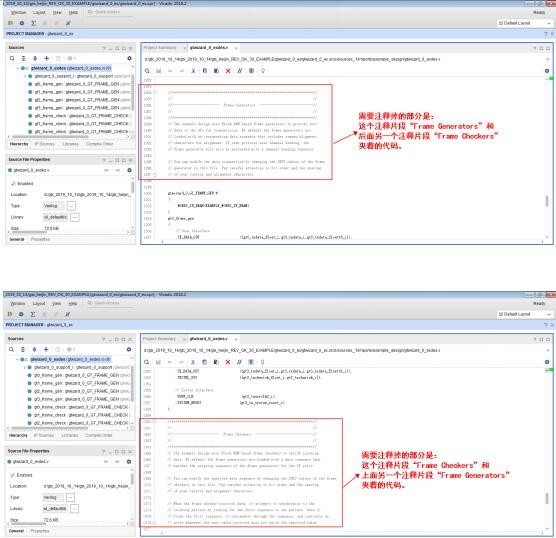The height and width of the screenshot is (538, 556).
Task: Open the Compile Order tab in lower Sources
Action: tap(99, 435)
